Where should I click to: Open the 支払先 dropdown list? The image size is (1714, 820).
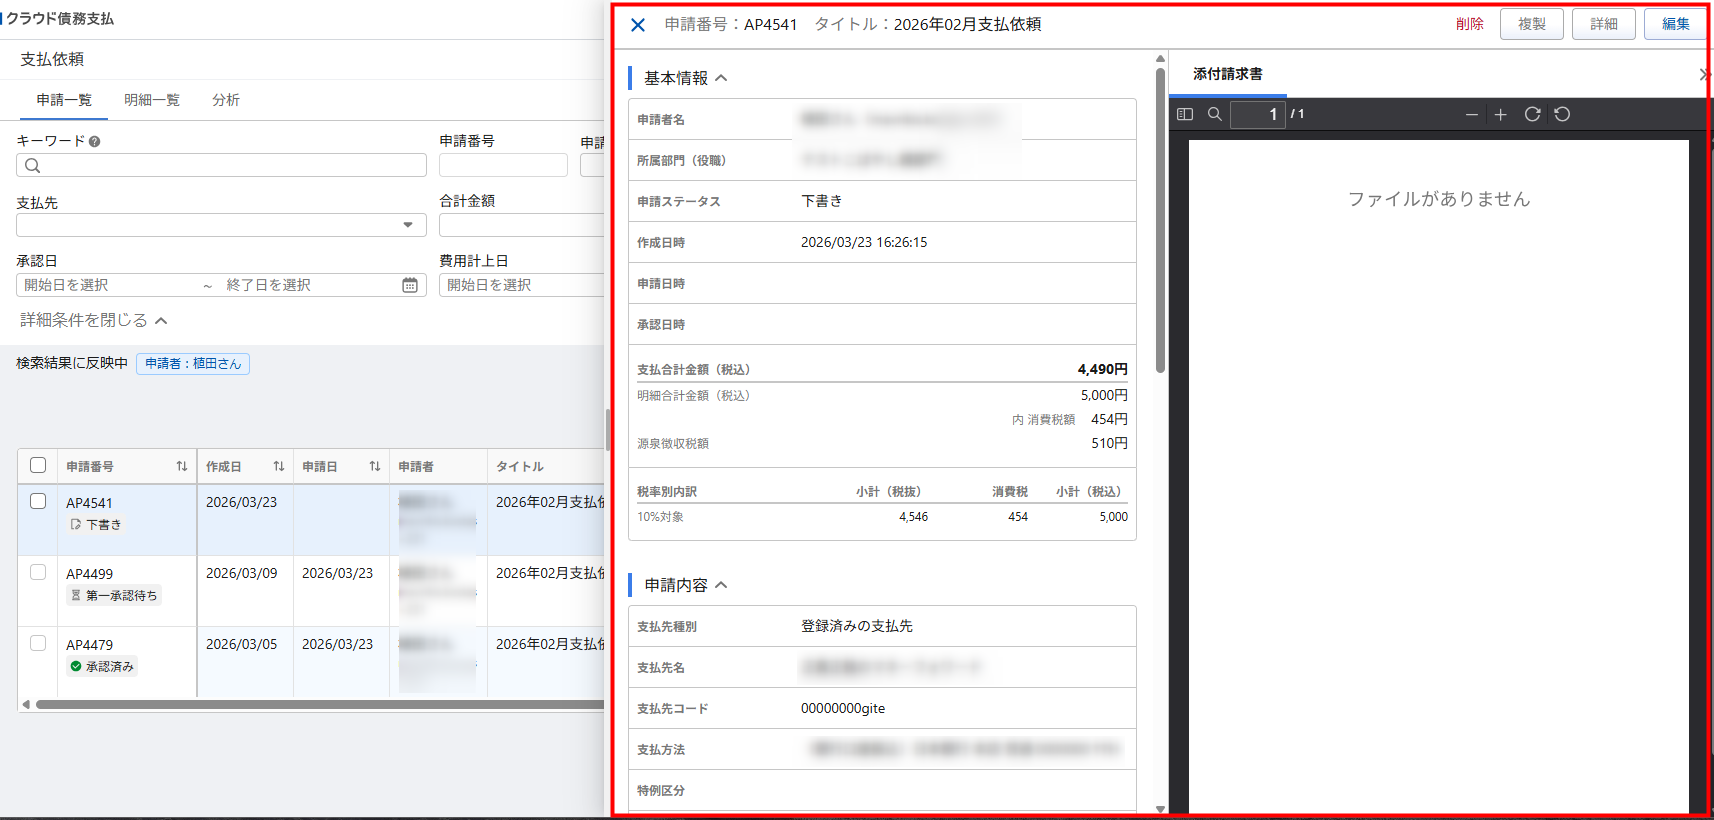coord(408,225)
